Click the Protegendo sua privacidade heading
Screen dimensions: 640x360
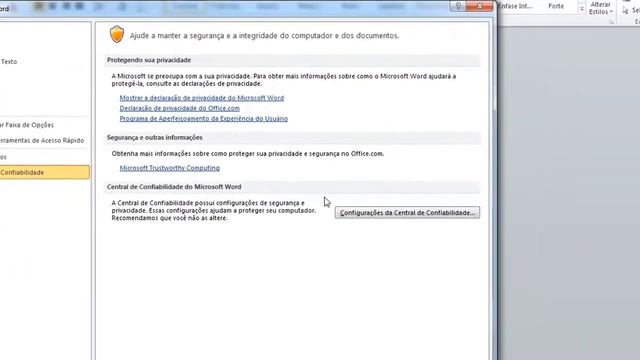pos(149,60)
